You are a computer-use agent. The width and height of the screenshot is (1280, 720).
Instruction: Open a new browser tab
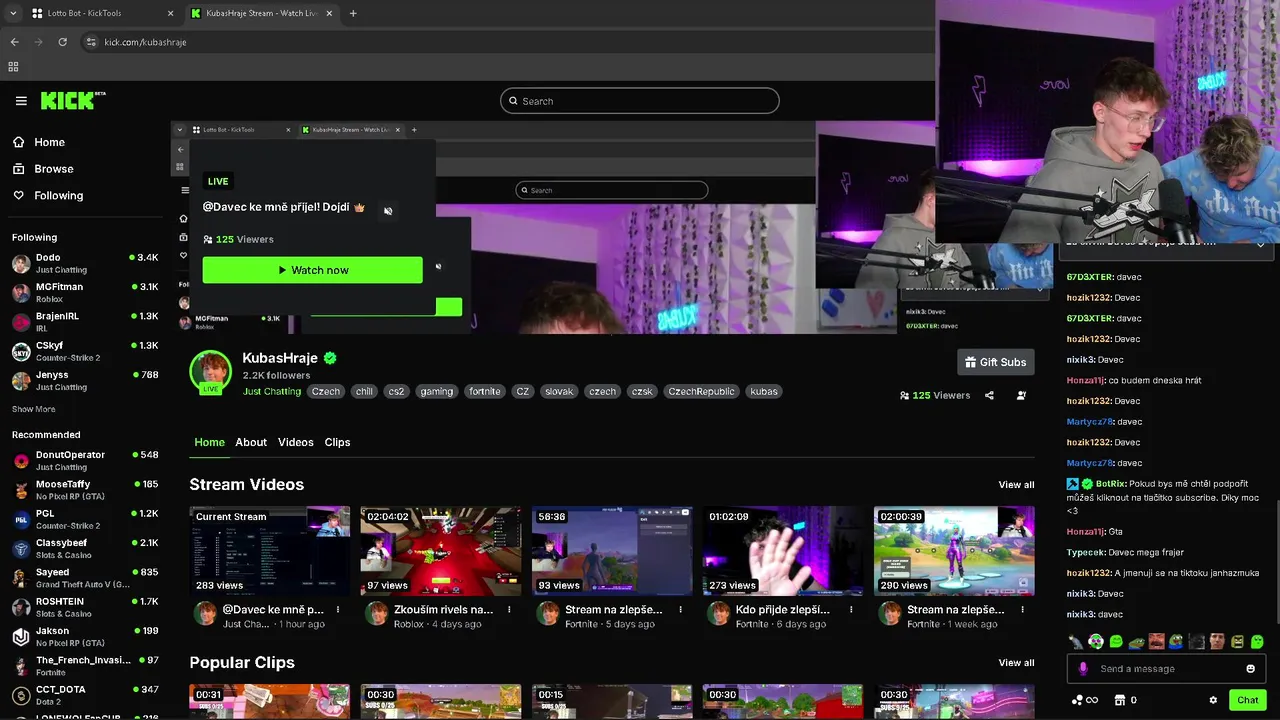coord(353,13)
